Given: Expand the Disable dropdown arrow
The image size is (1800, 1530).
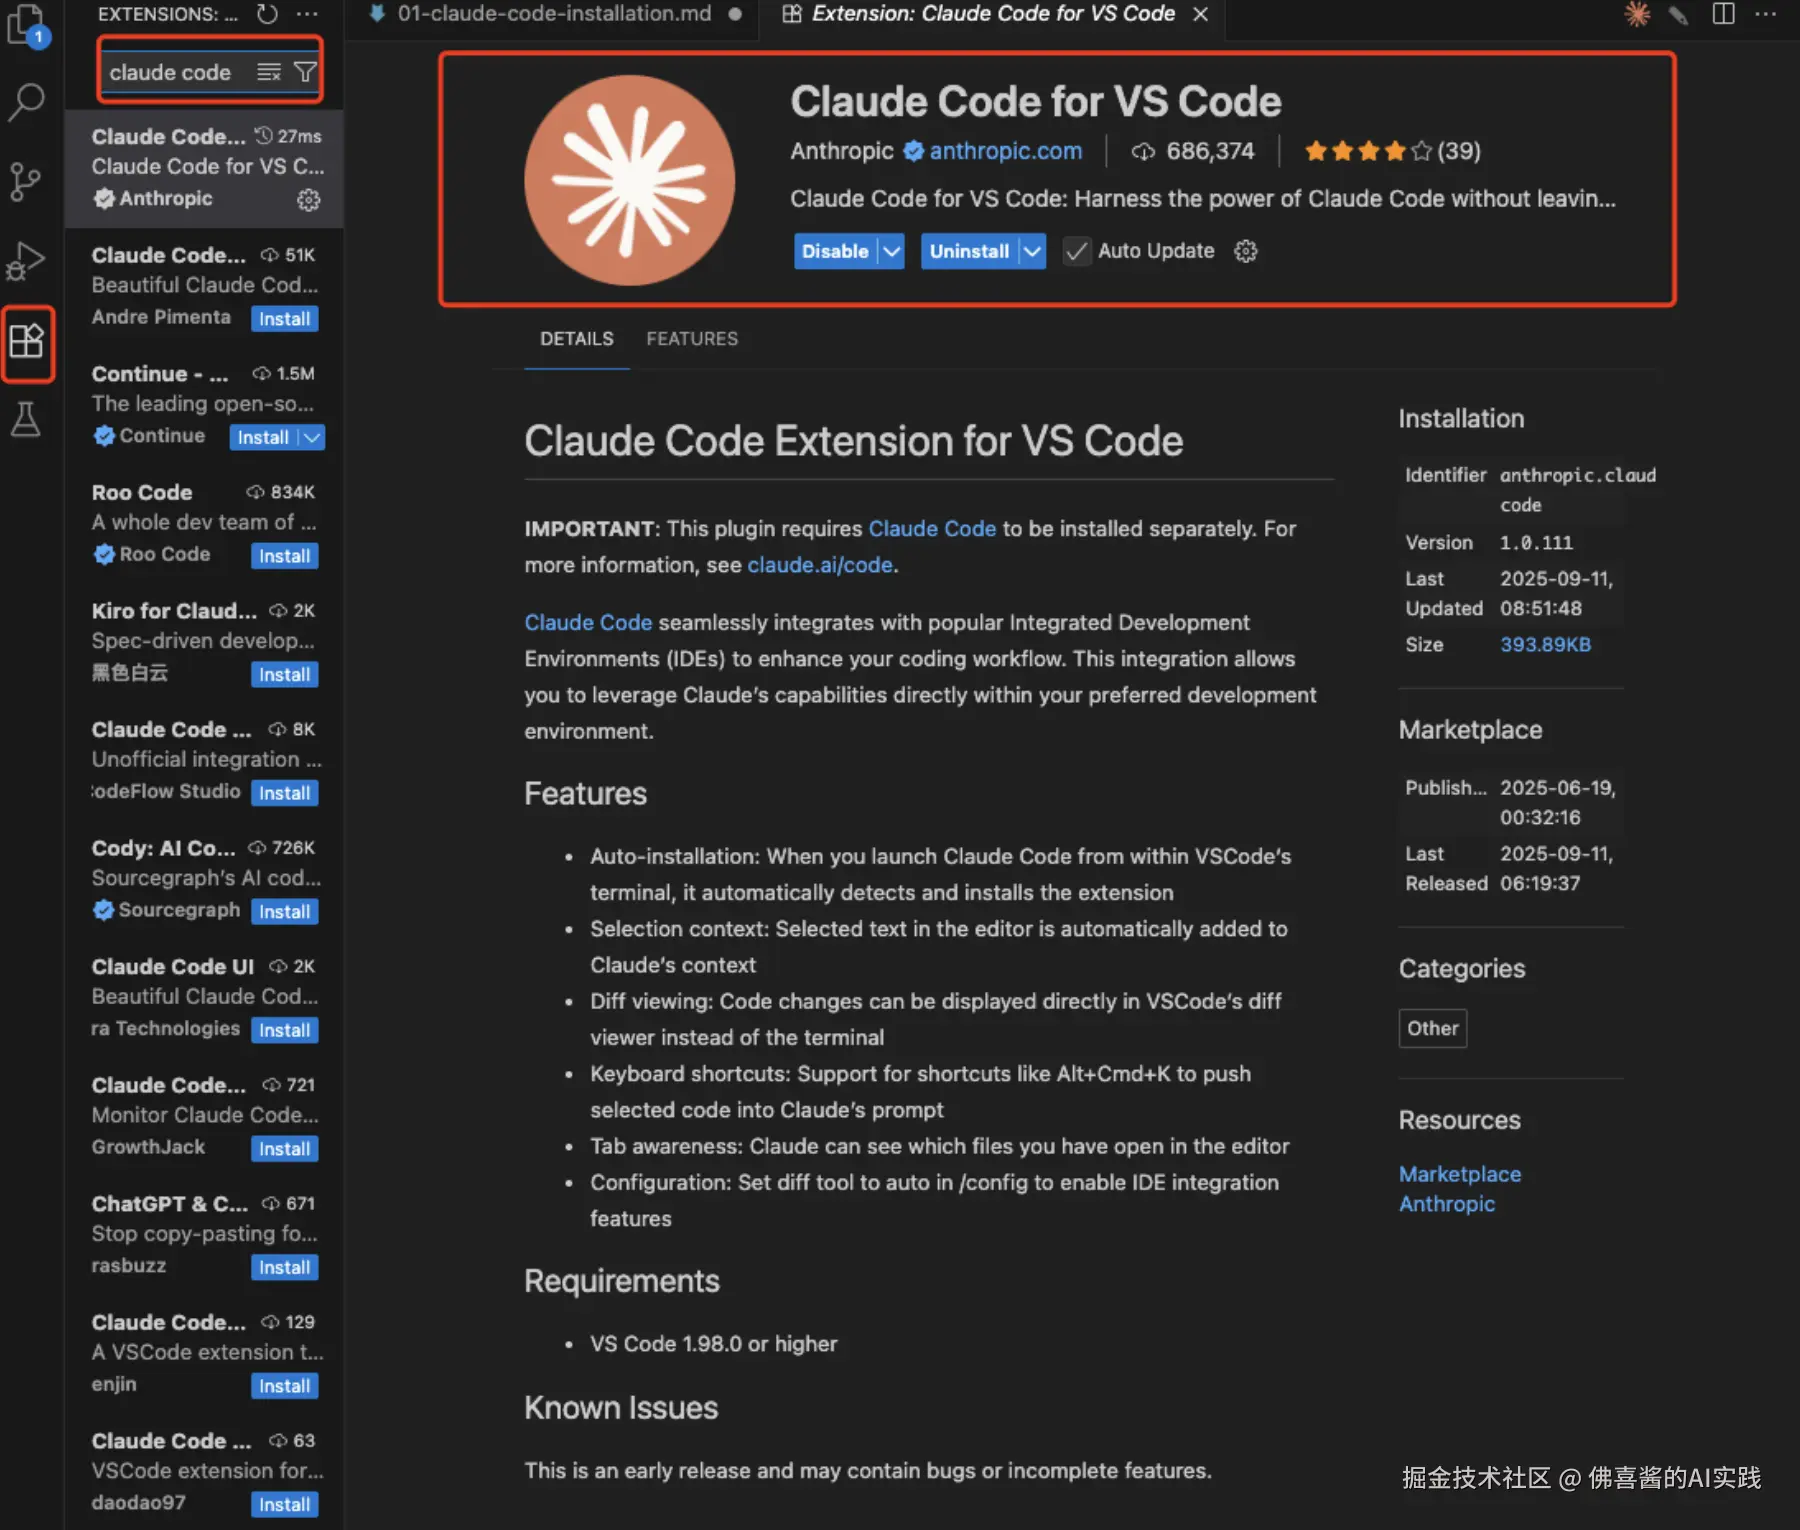Looking at the screenshot, I should click(x=892, y=251).
